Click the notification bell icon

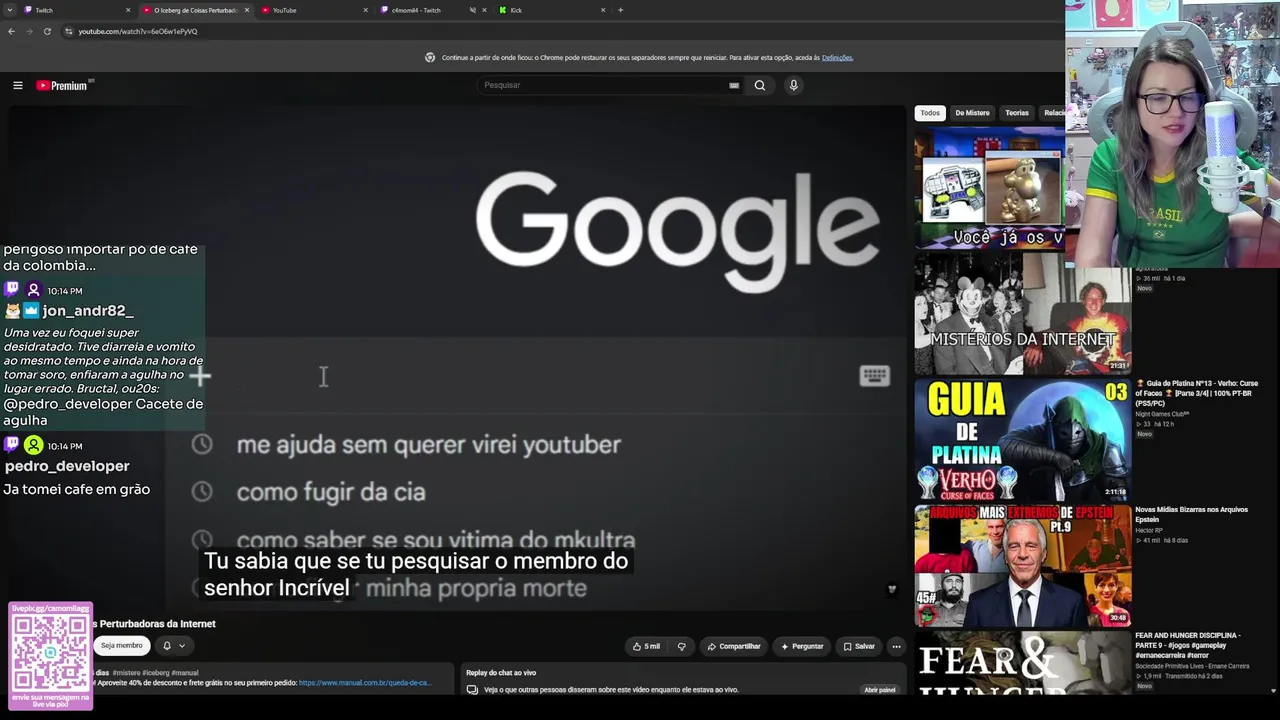[167, 646]
